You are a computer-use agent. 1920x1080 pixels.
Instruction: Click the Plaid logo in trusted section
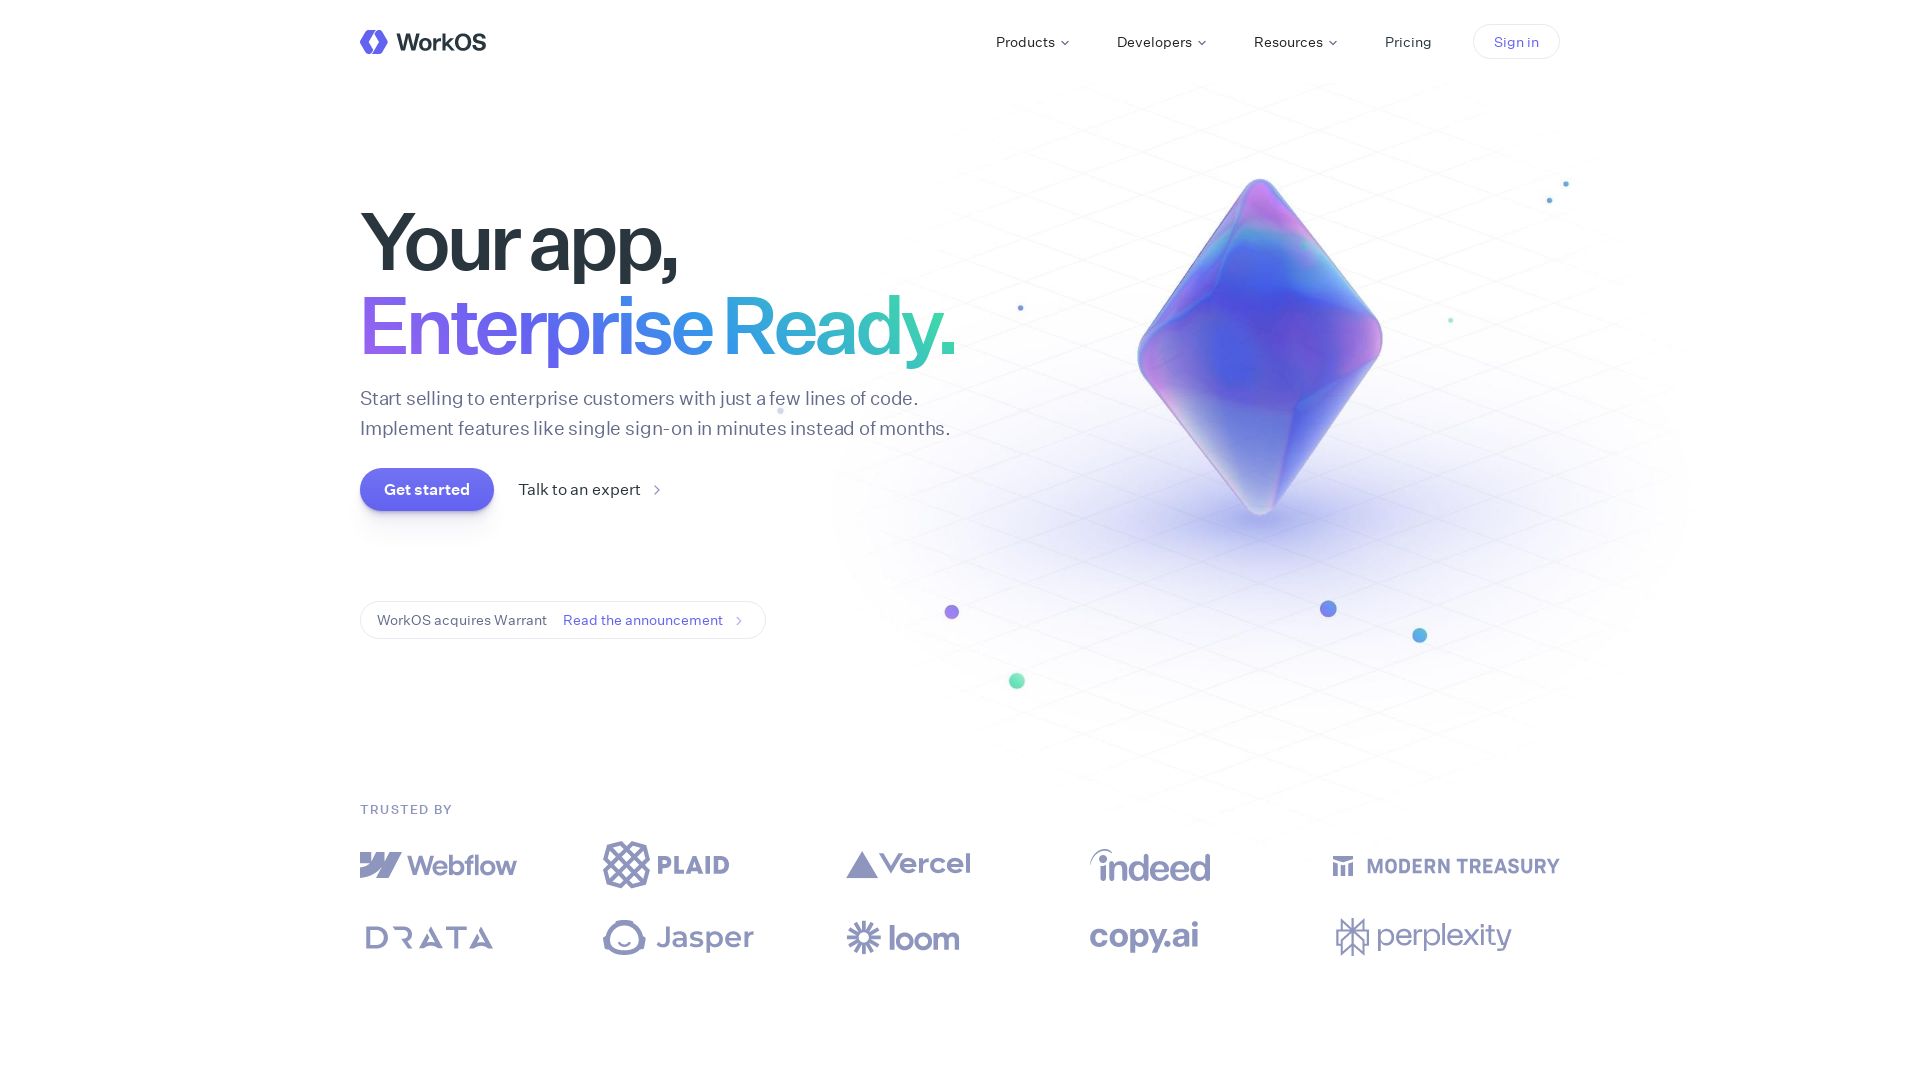pos(666,865)
